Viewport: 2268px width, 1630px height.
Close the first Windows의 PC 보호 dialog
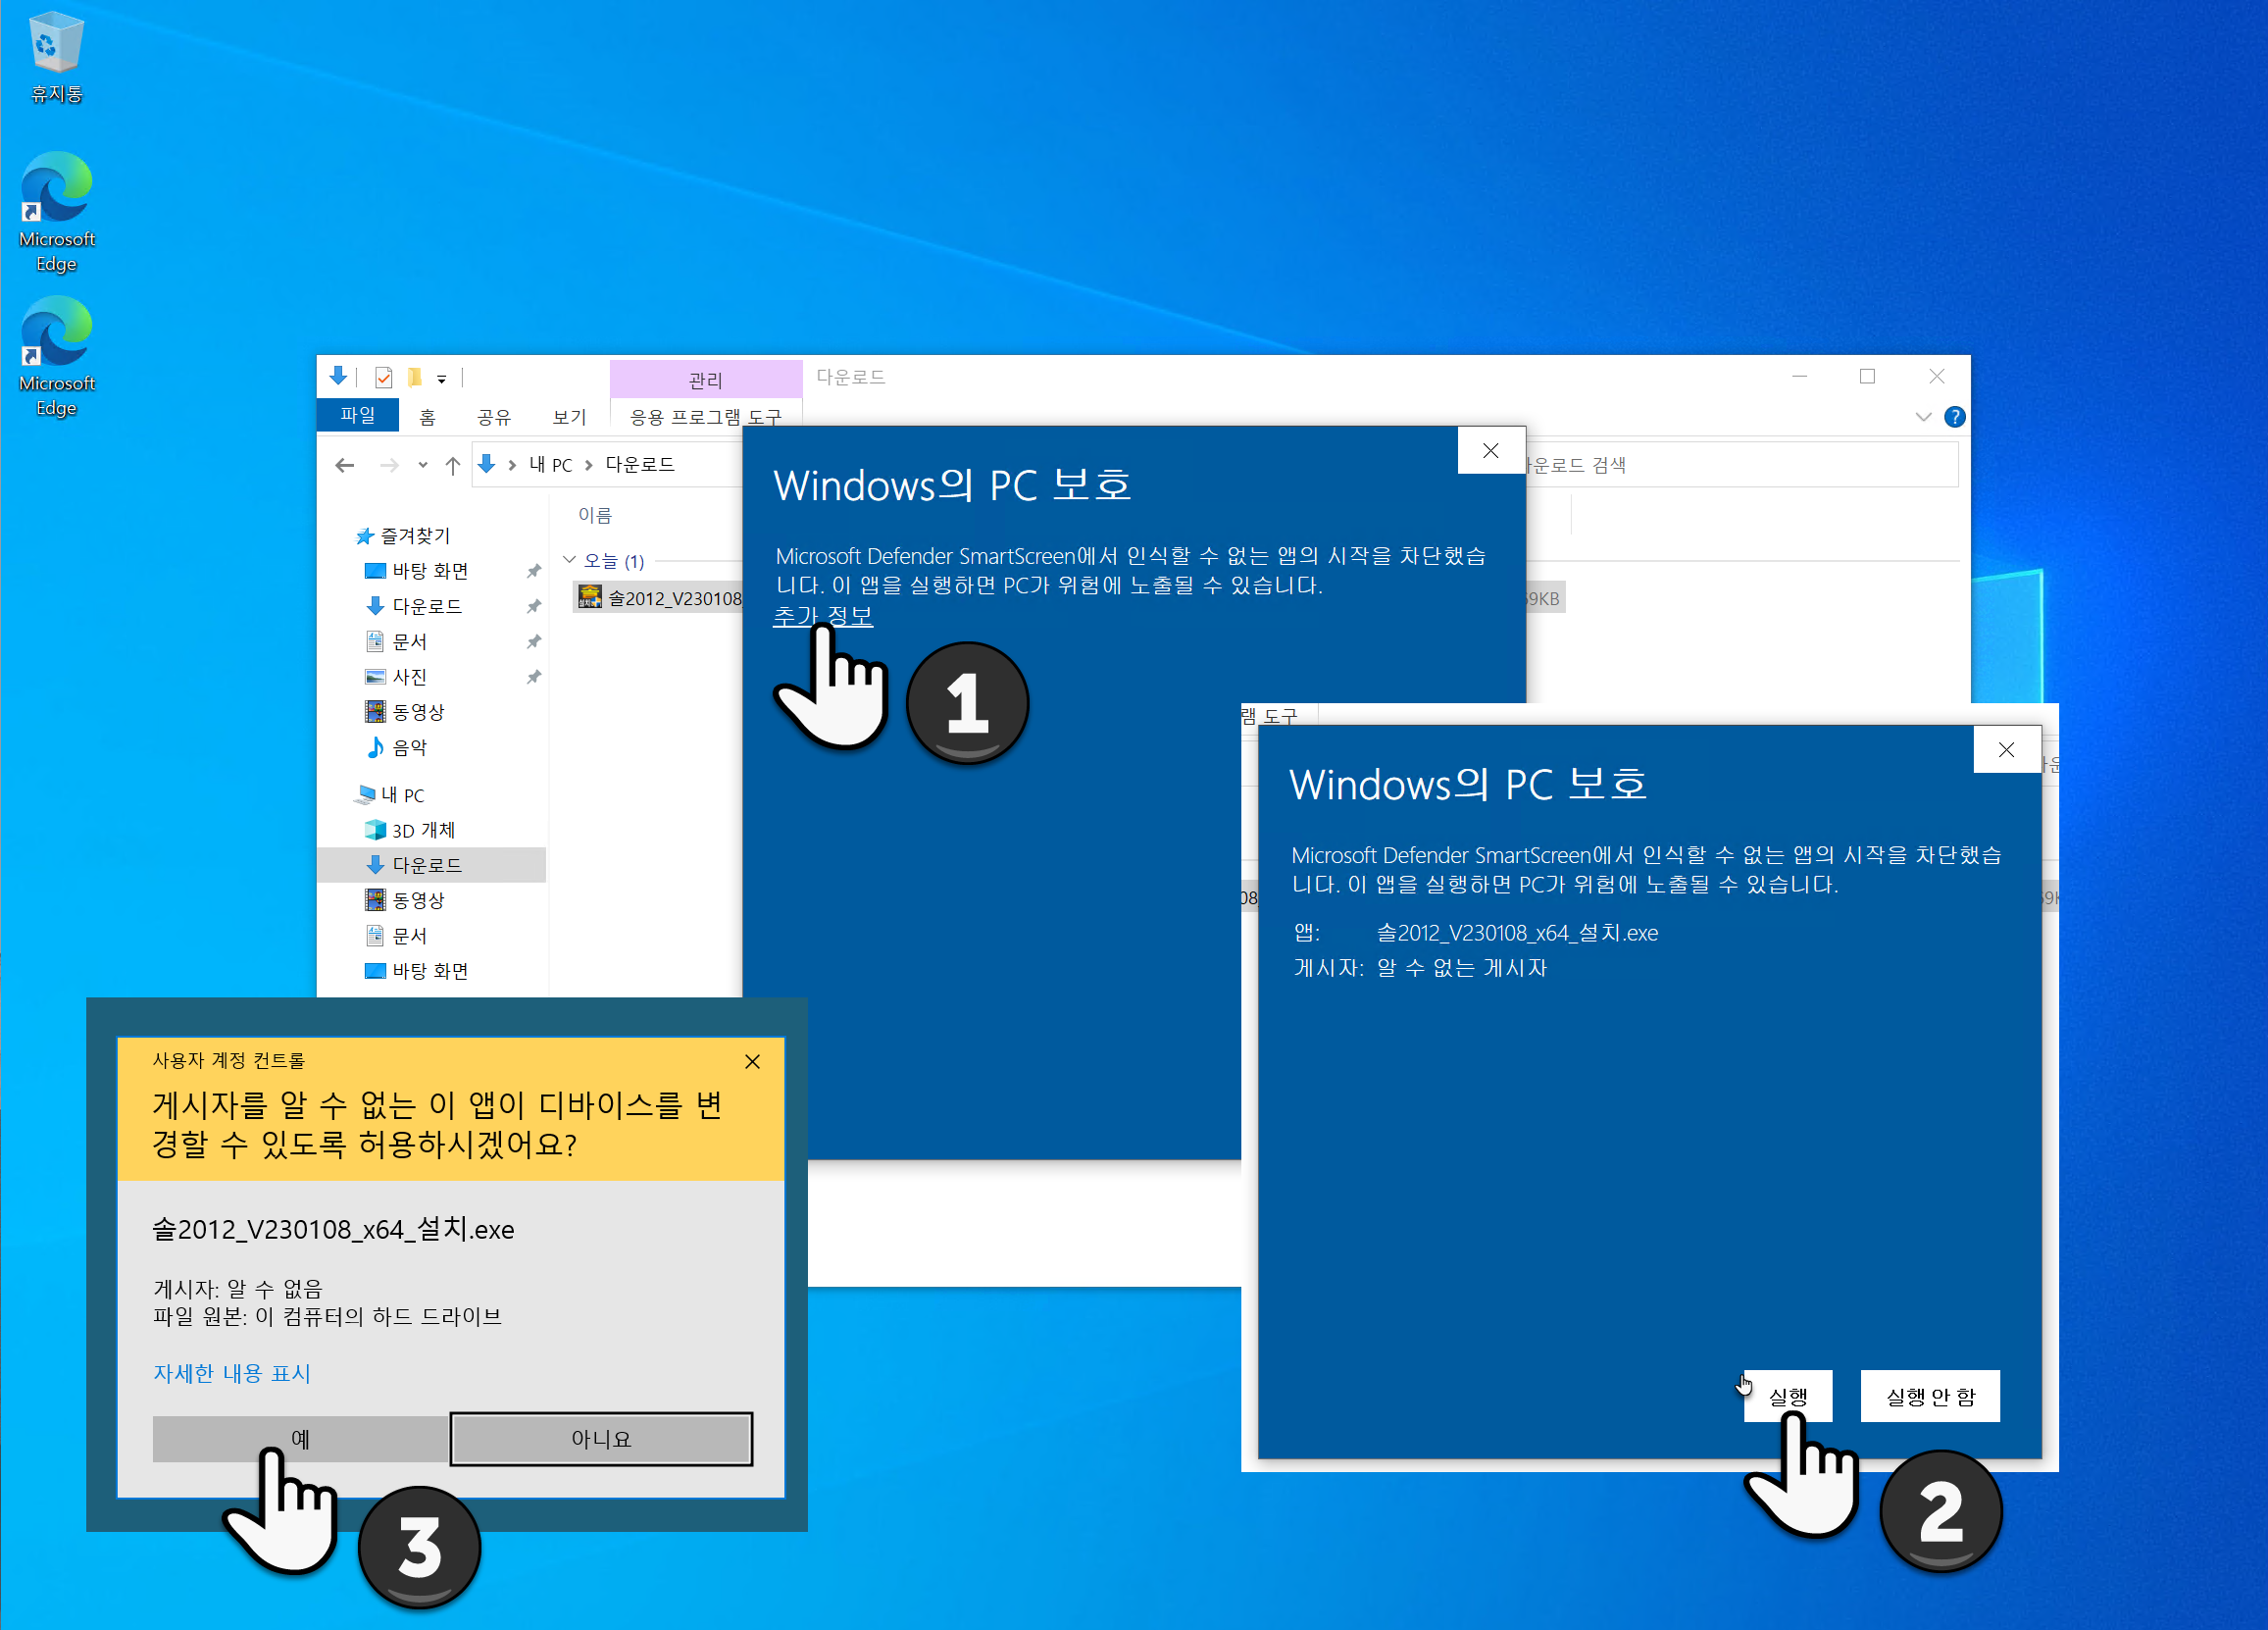[1491, 451]
